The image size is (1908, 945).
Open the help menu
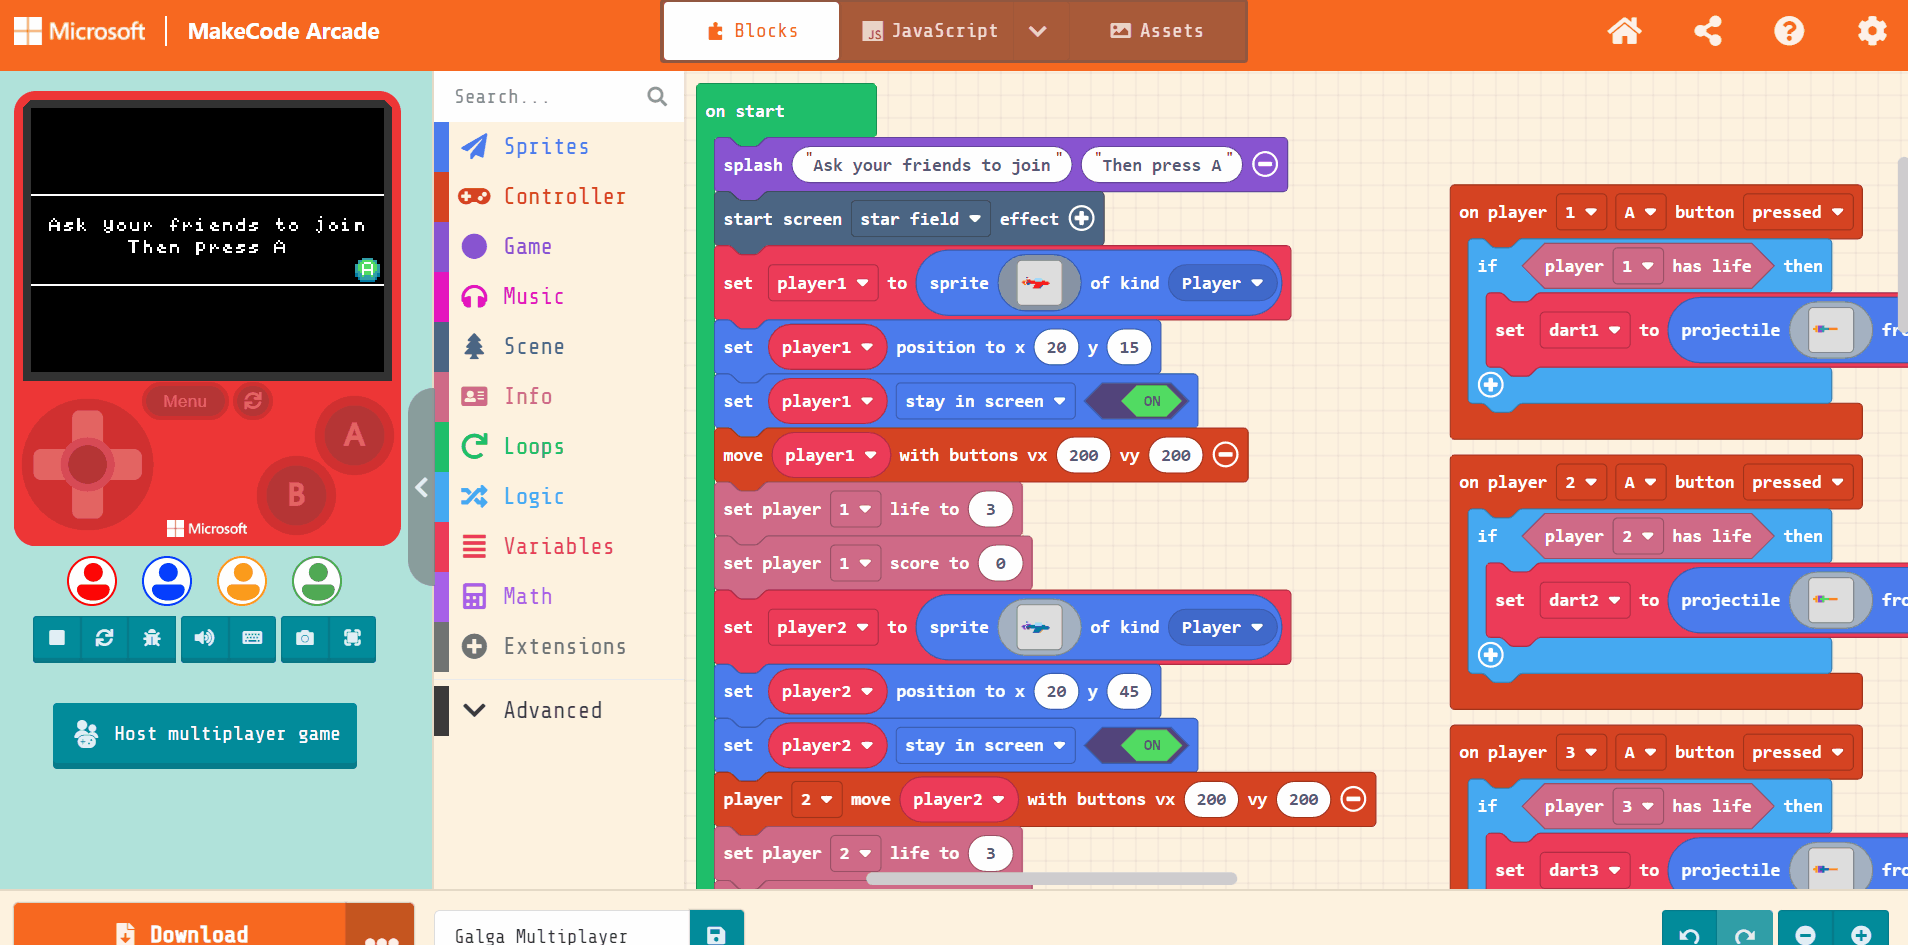1789,31
